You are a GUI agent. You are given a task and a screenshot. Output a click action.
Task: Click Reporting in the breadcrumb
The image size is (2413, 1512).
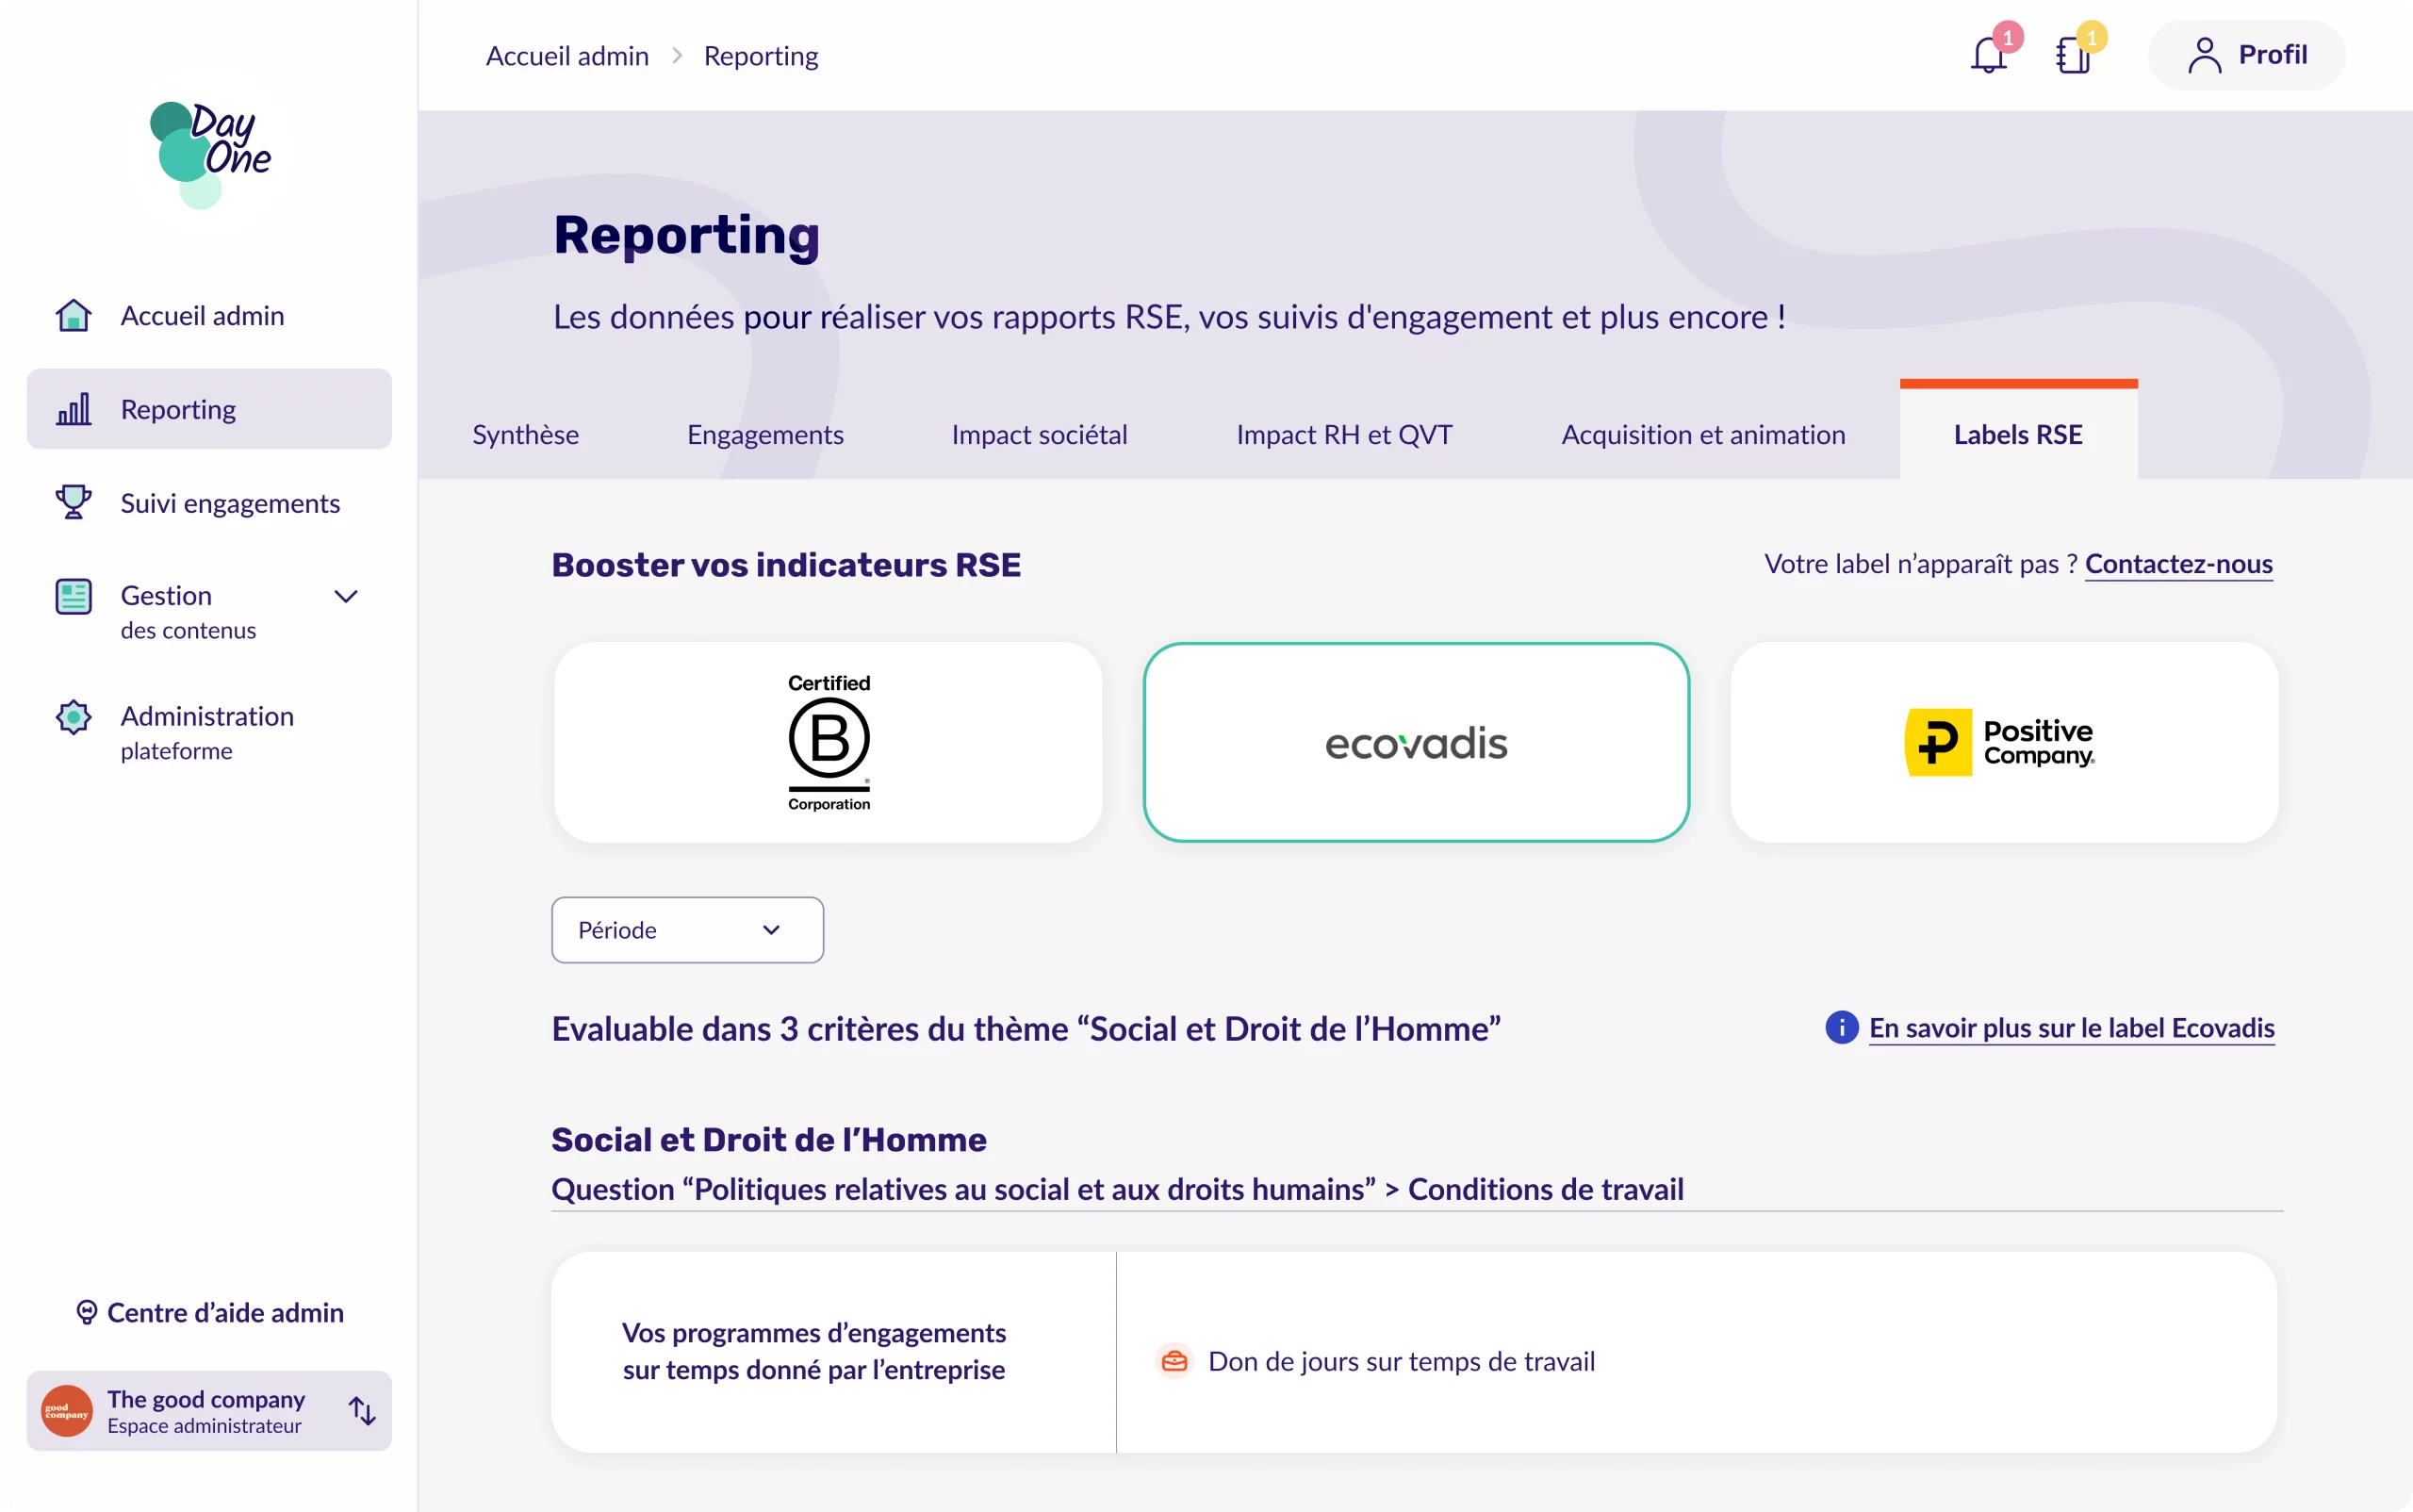pos(760,55)
